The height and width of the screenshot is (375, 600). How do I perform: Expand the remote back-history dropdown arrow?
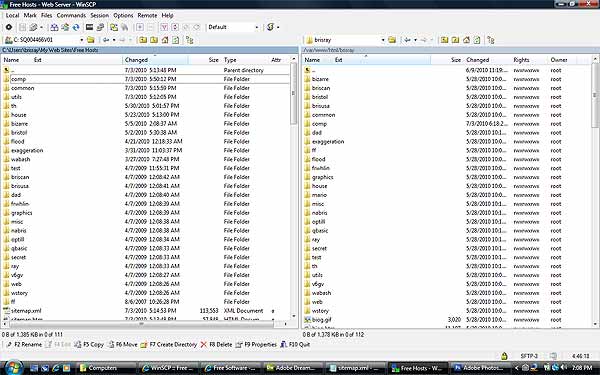(x=416, y=40)
